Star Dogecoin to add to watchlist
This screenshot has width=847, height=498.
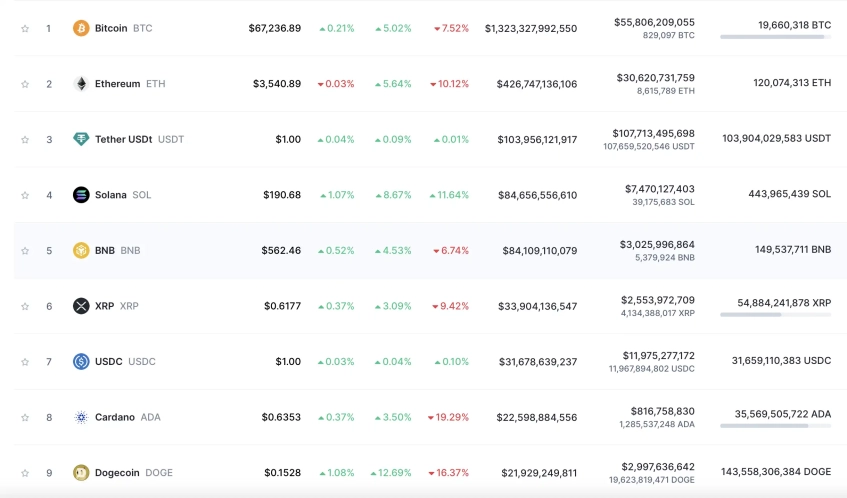(x=25, y=472)
